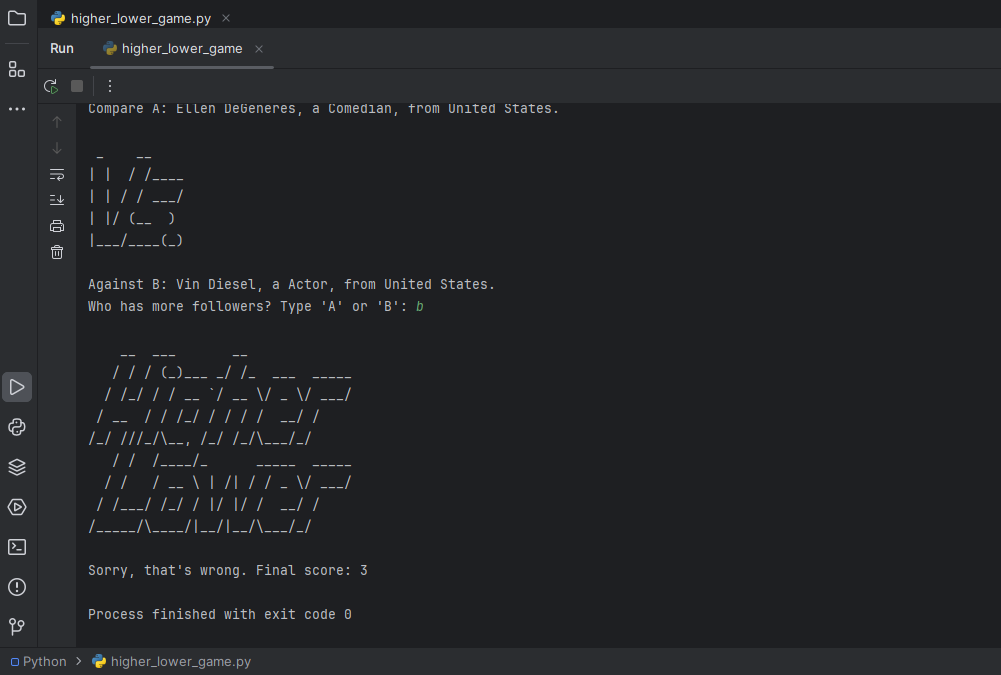This screenshot has width=1001, height=675.
Task: Open the Project tool window folder icon
Action: pos(17,18)
